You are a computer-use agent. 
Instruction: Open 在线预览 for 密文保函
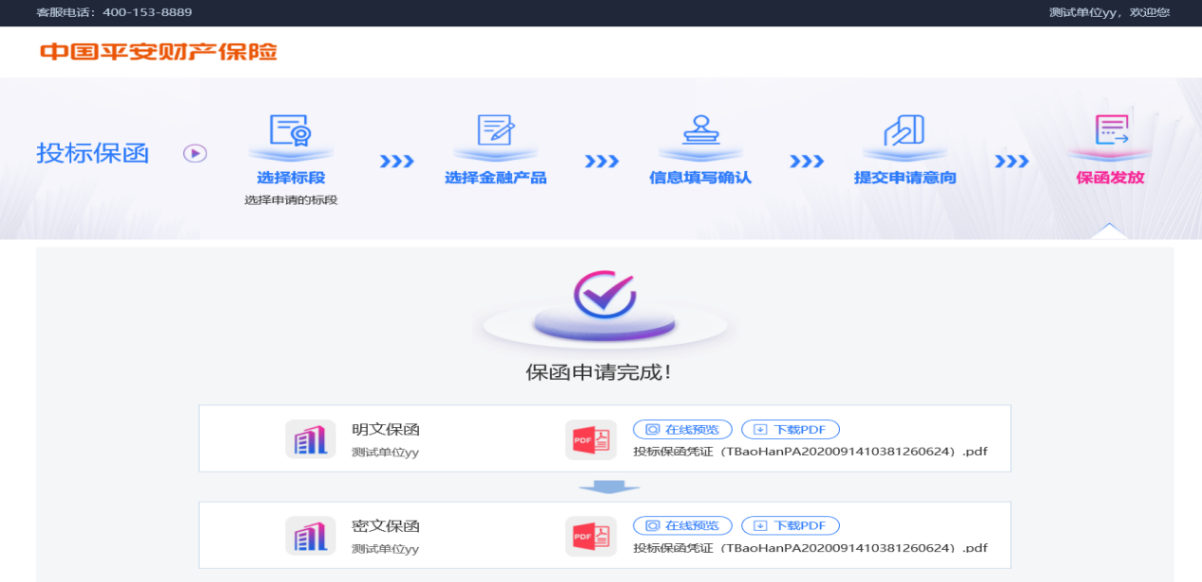[682, 526]
